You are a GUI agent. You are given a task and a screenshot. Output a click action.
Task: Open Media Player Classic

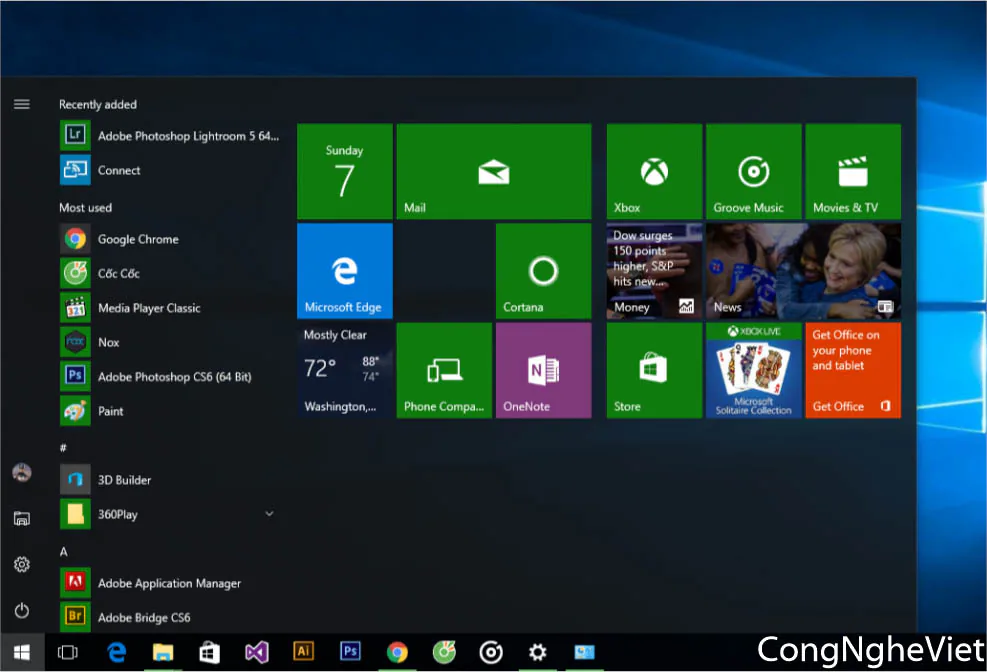click(x=170, y=308)
